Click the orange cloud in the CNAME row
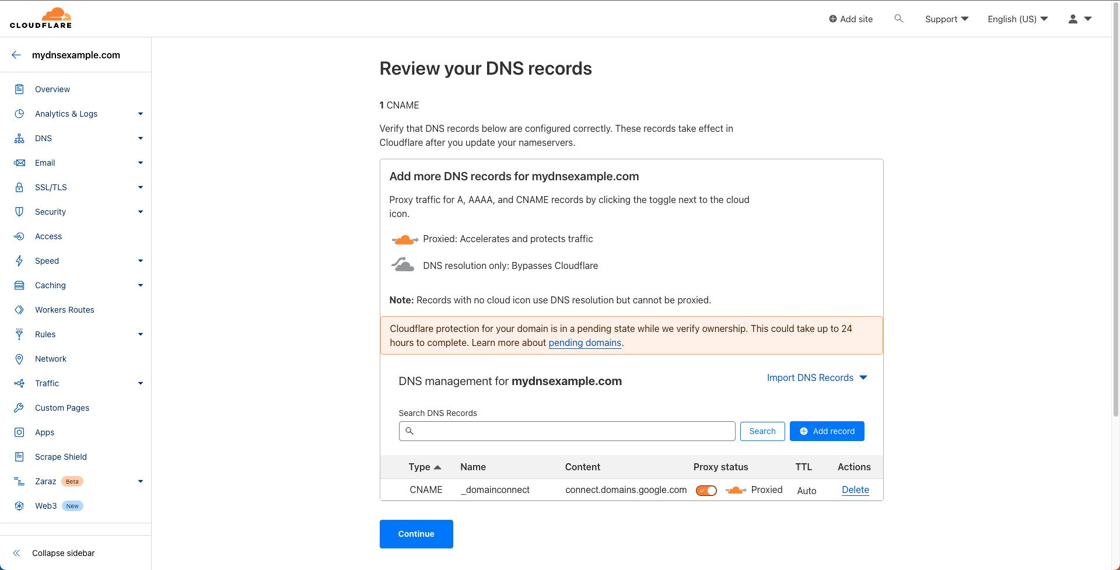 tap(736, 490)
